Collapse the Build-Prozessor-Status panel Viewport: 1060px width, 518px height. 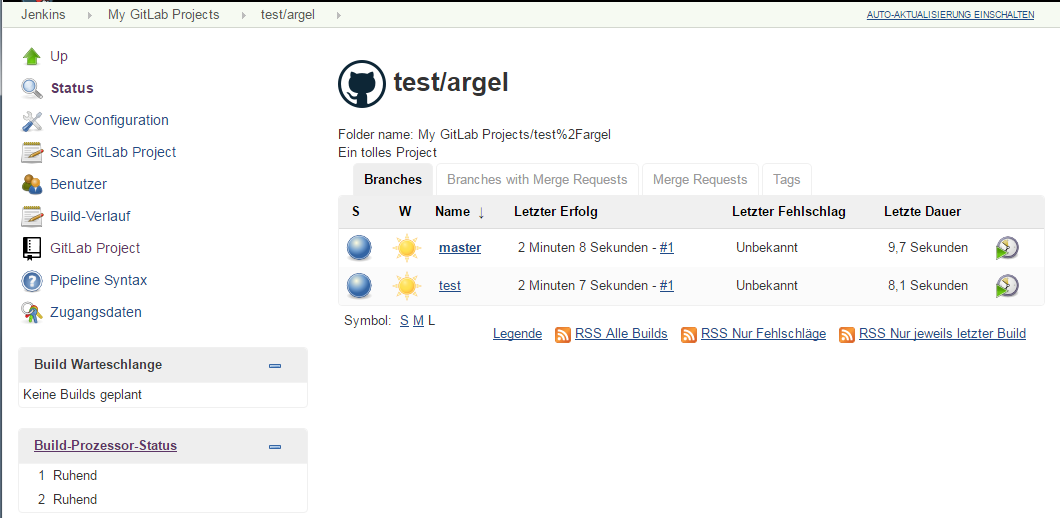tap(274, 447)
